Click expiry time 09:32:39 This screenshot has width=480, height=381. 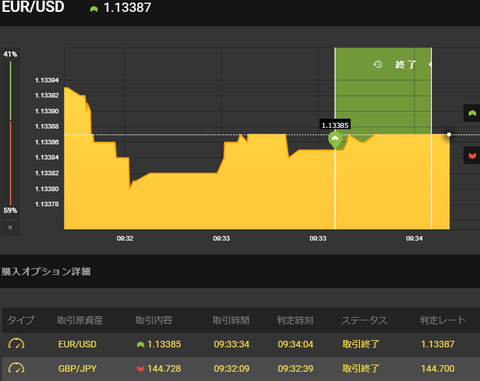coord(295,368)
